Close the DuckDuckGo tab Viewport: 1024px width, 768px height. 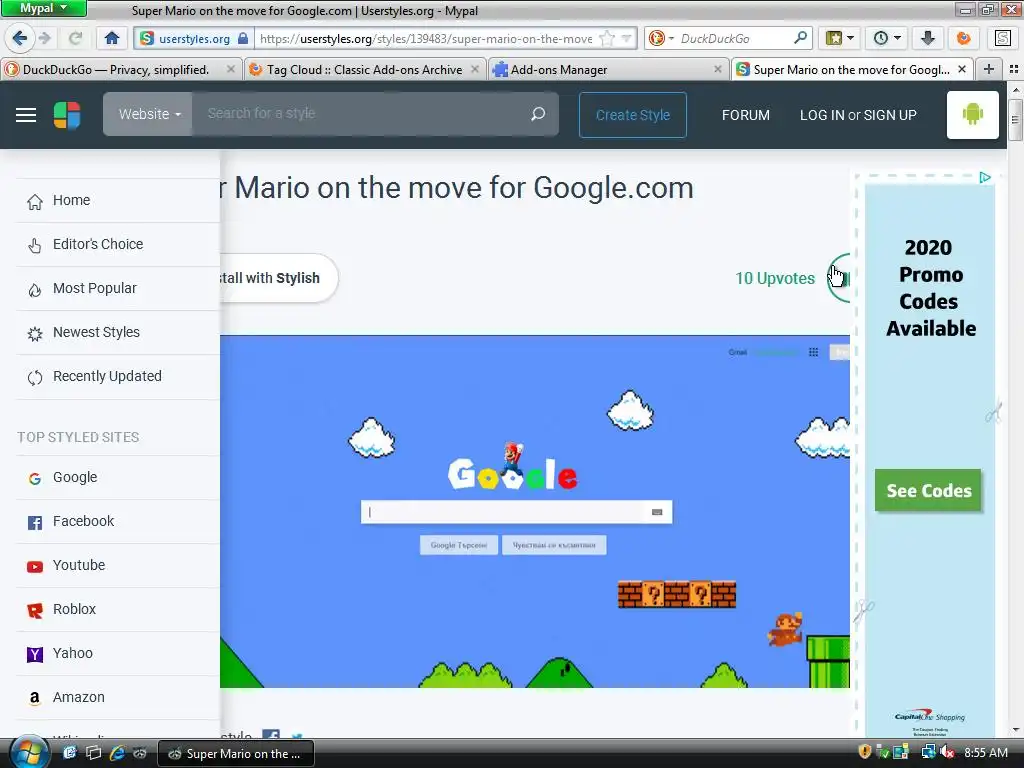click(x=231, y=69)
